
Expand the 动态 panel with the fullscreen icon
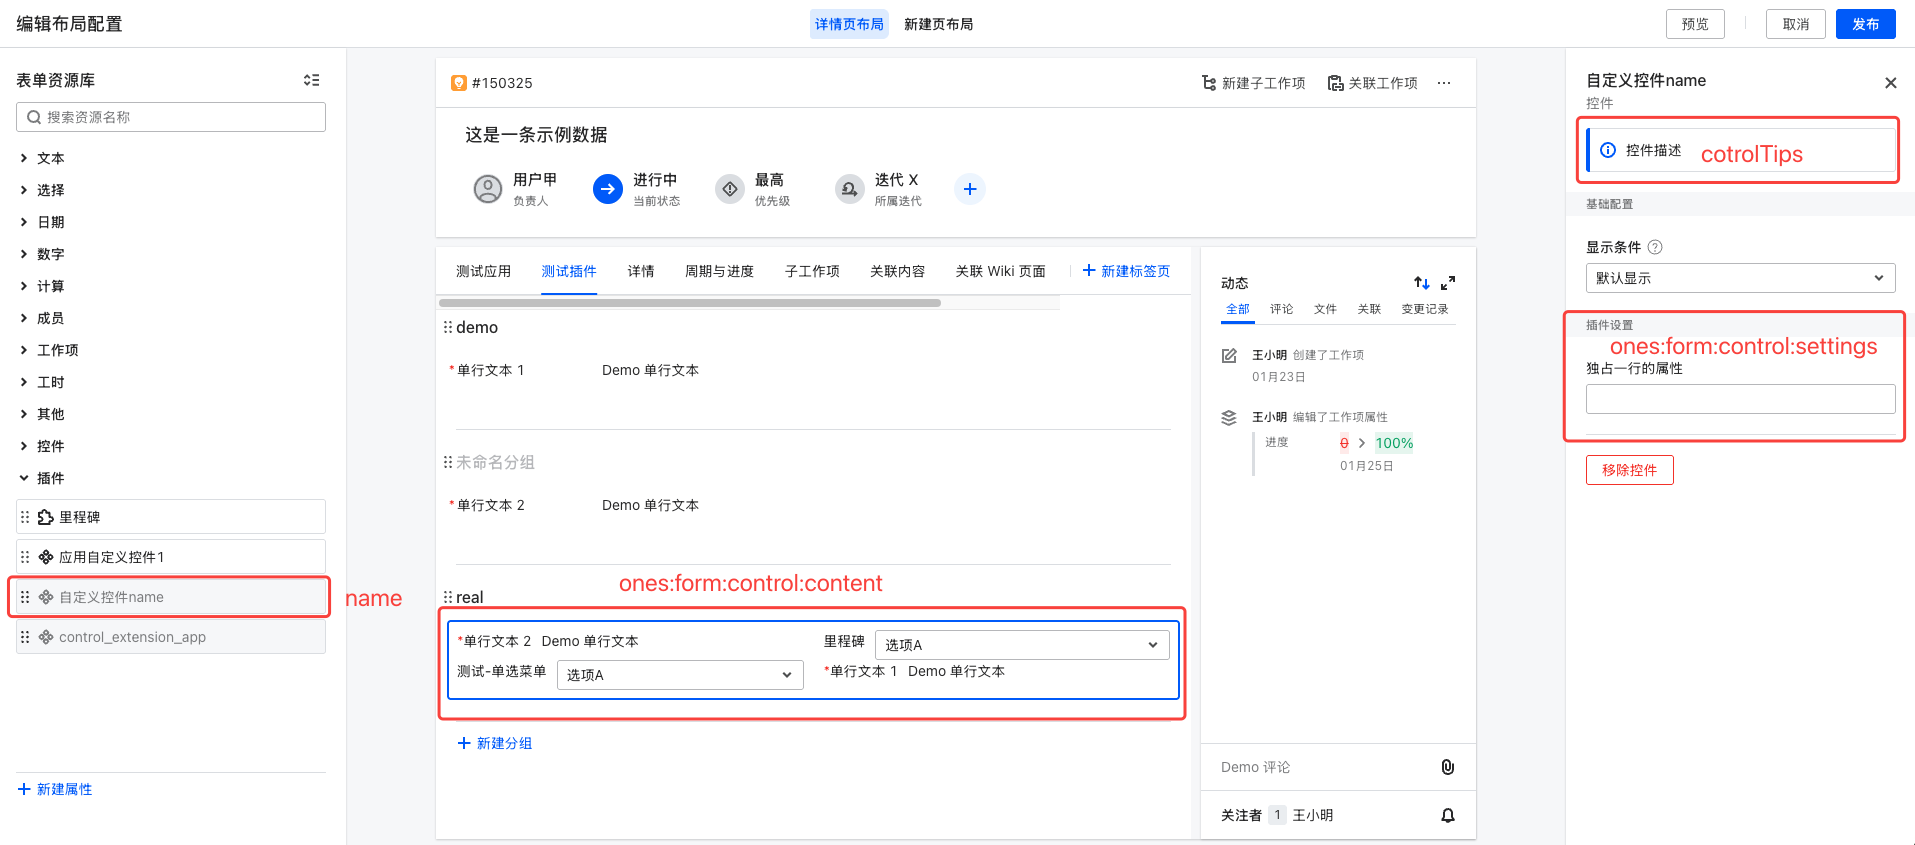tap(1448, 283)
